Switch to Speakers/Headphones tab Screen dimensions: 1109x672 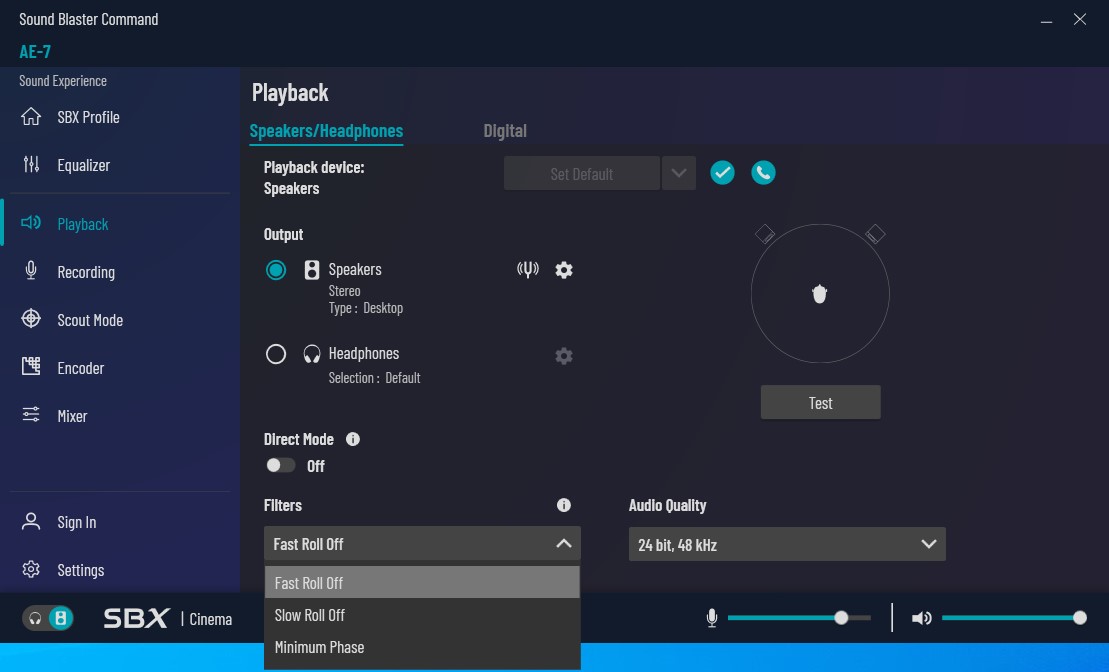pyautogui.click(x=326, y=131)
